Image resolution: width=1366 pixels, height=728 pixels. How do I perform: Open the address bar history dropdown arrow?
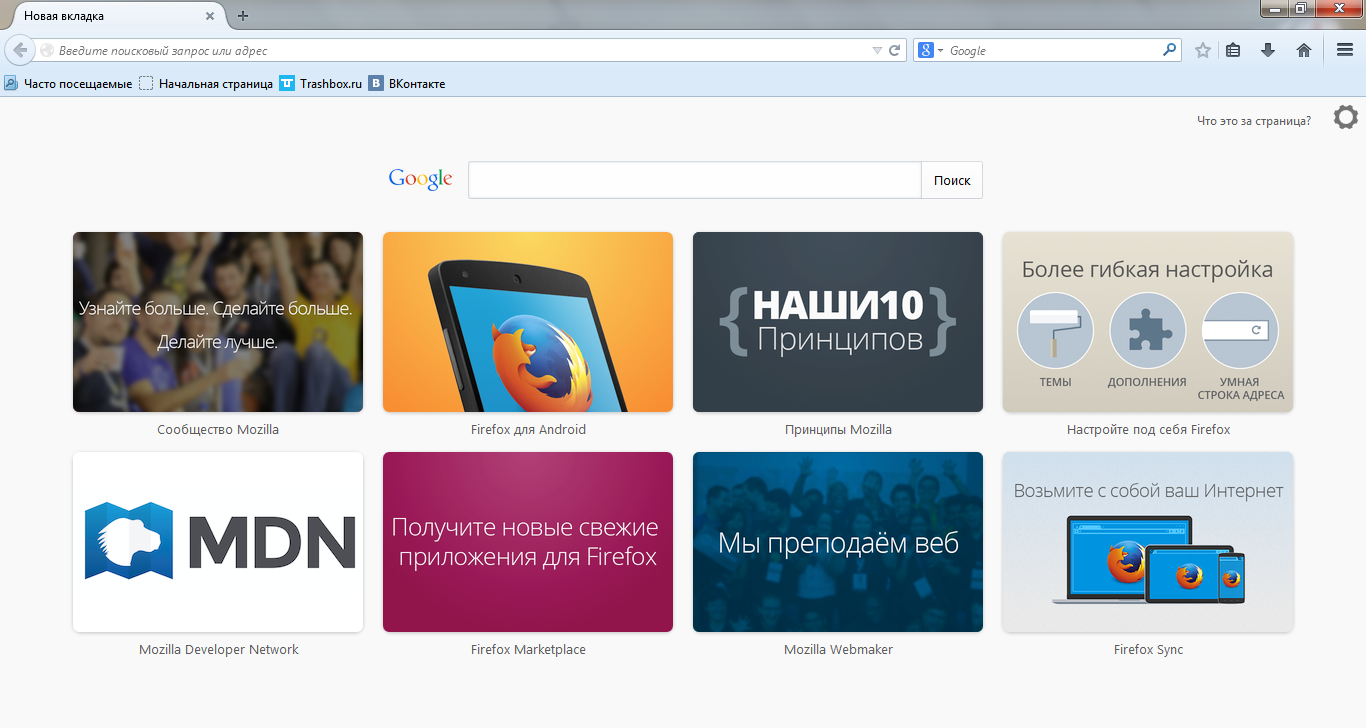point(877,50)
